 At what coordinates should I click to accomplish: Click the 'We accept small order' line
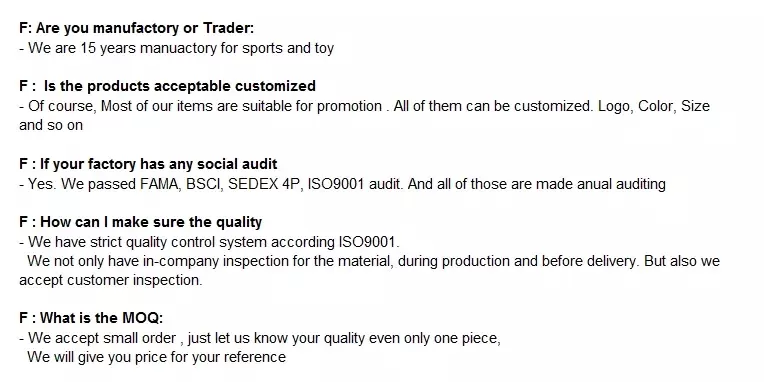(260, 338)
